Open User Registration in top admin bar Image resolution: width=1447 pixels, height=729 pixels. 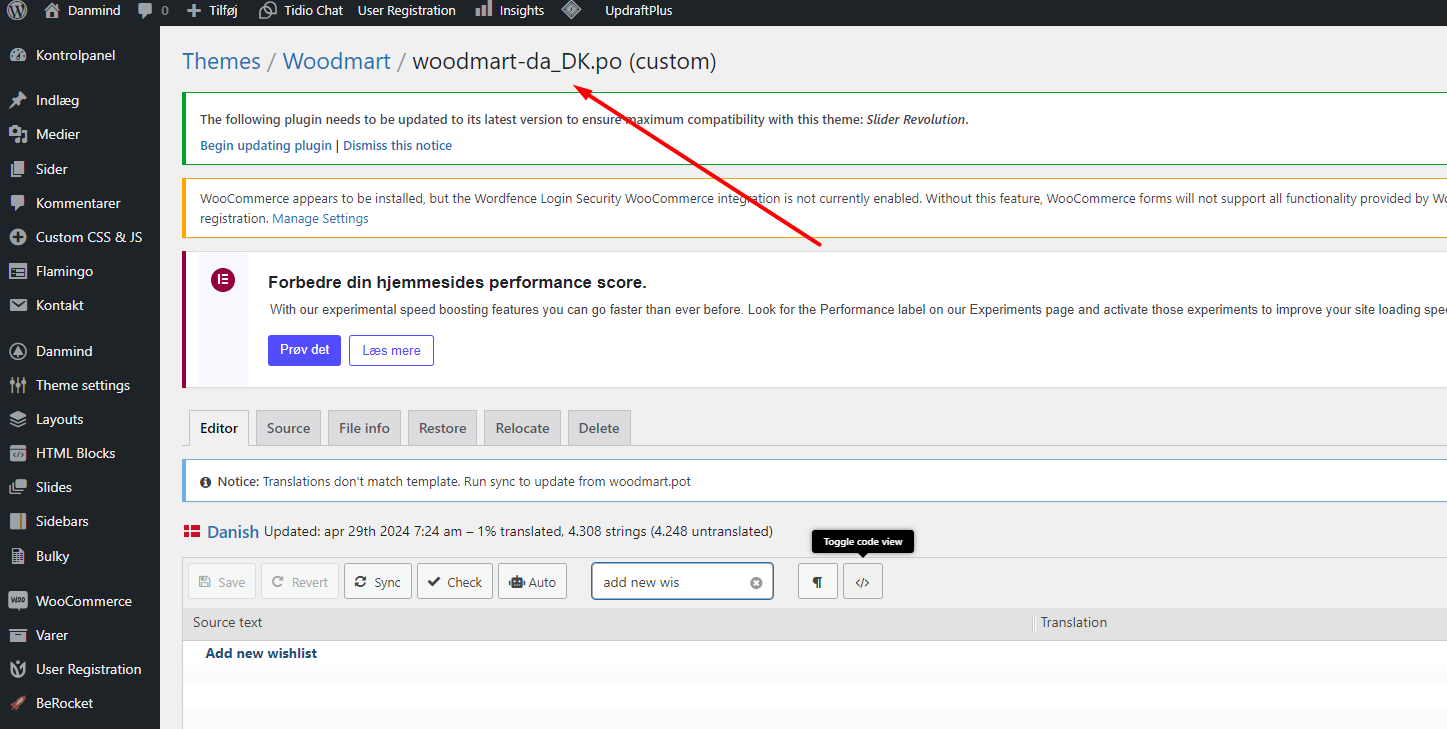click(407, 11)
